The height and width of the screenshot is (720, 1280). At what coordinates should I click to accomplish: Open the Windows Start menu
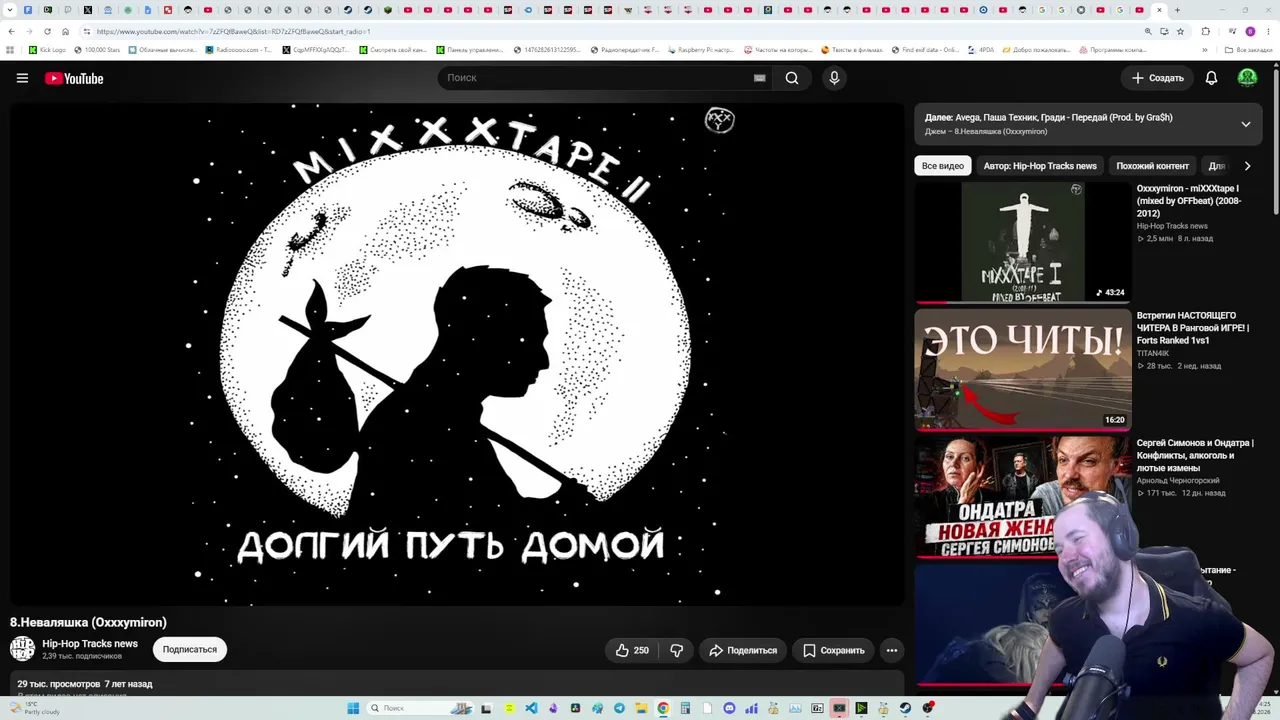[353, 708]
